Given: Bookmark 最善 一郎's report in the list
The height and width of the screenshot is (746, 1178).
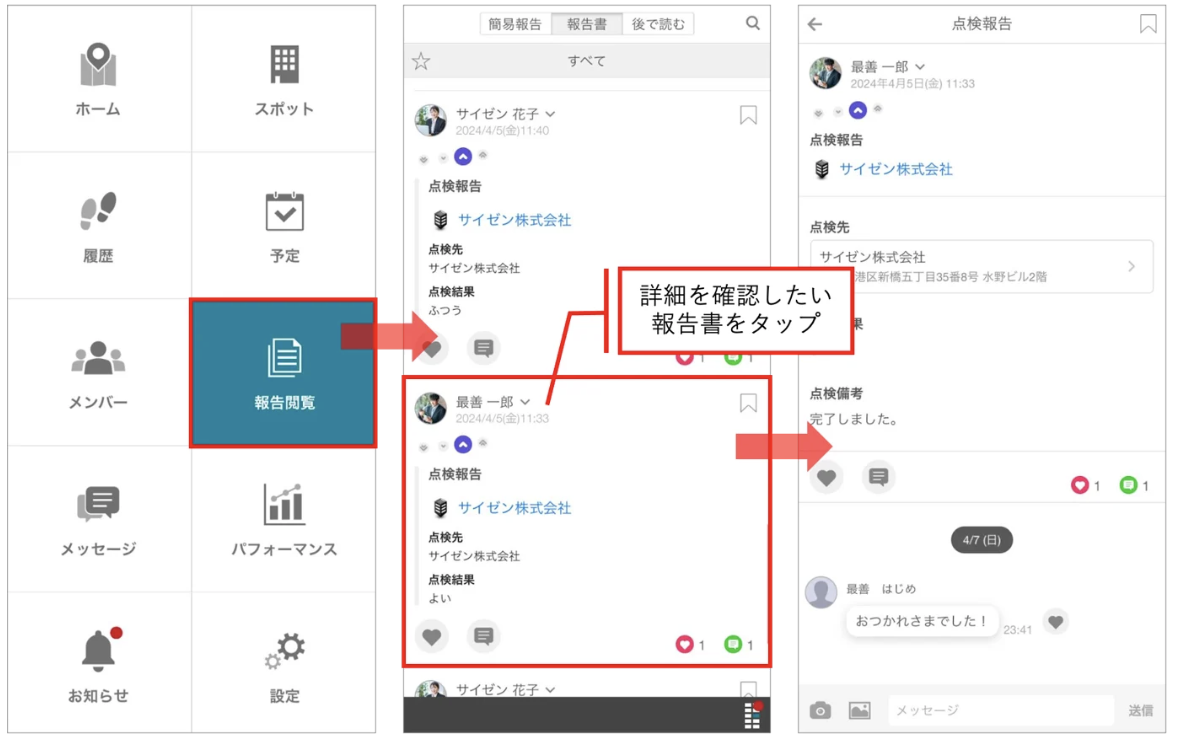Looking at the screenshot, I should coord(748,403).
